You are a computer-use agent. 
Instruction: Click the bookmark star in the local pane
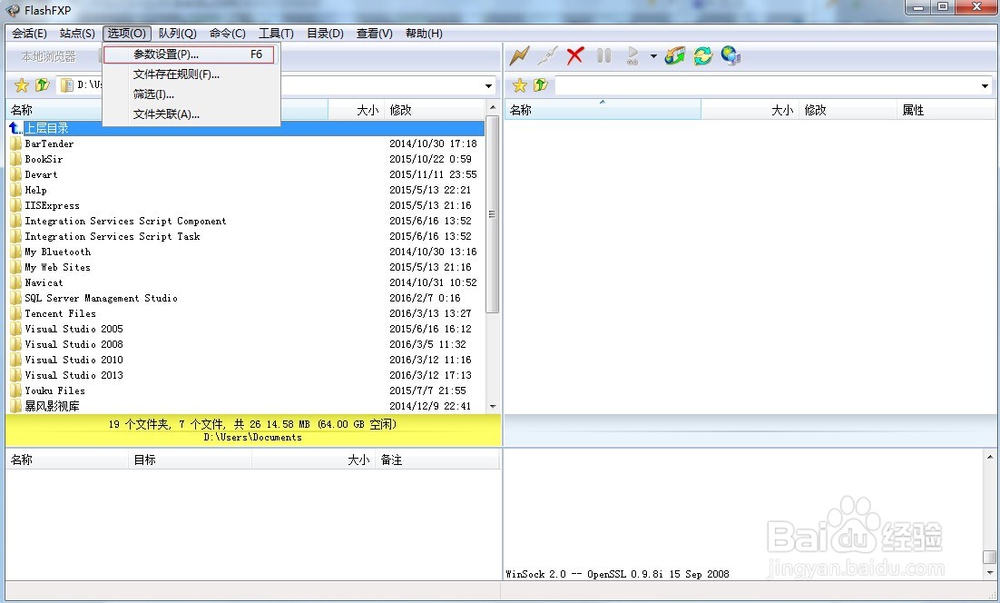[x=22, y=85]
